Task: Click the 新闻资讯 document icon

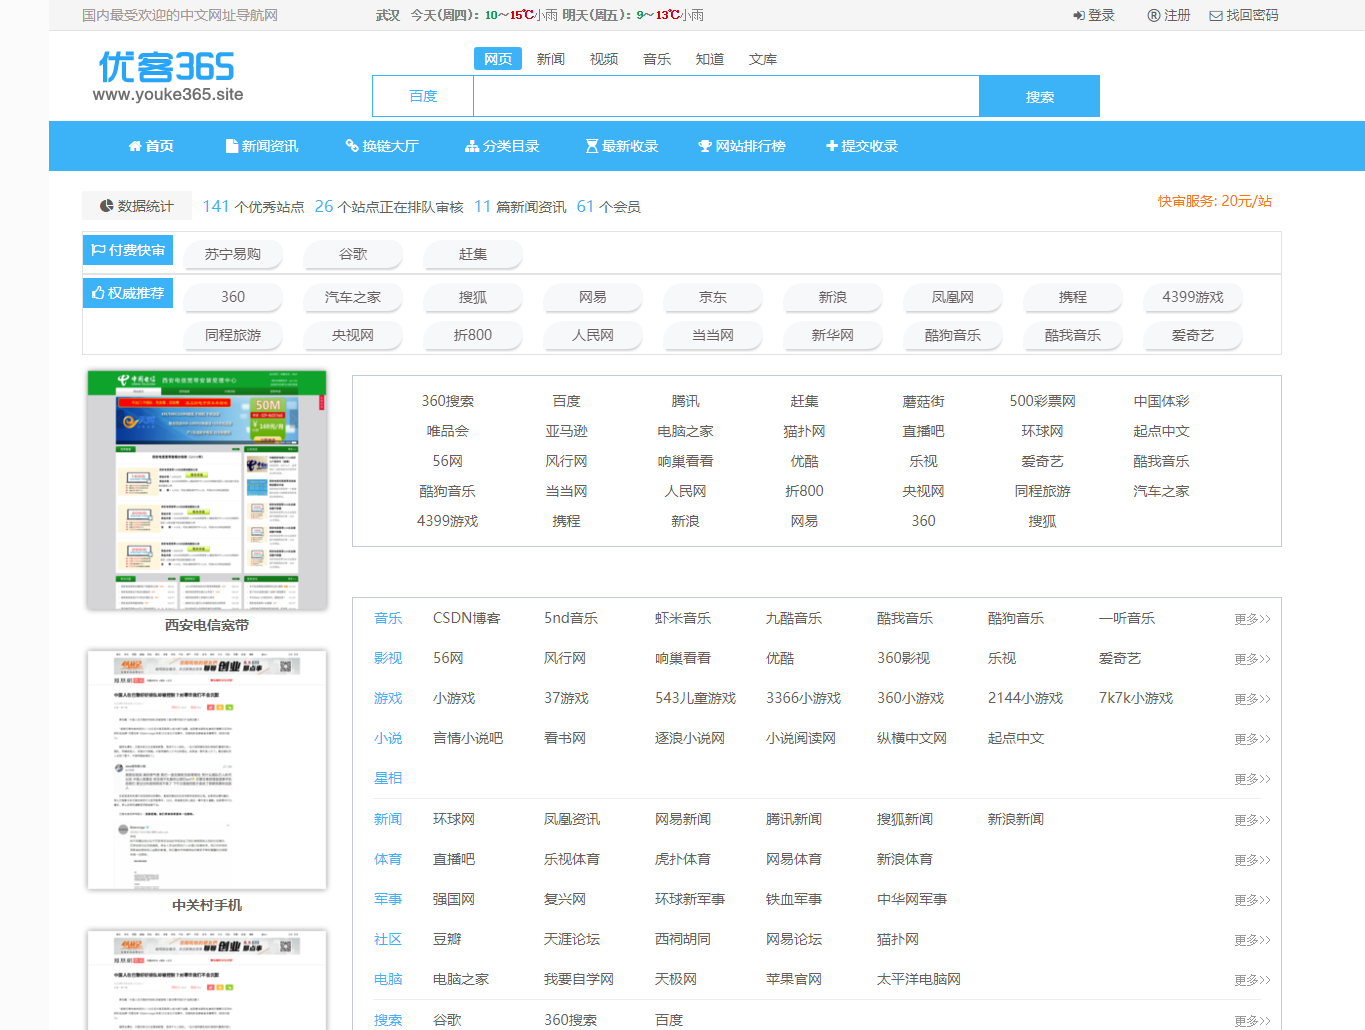Action: 232,146
